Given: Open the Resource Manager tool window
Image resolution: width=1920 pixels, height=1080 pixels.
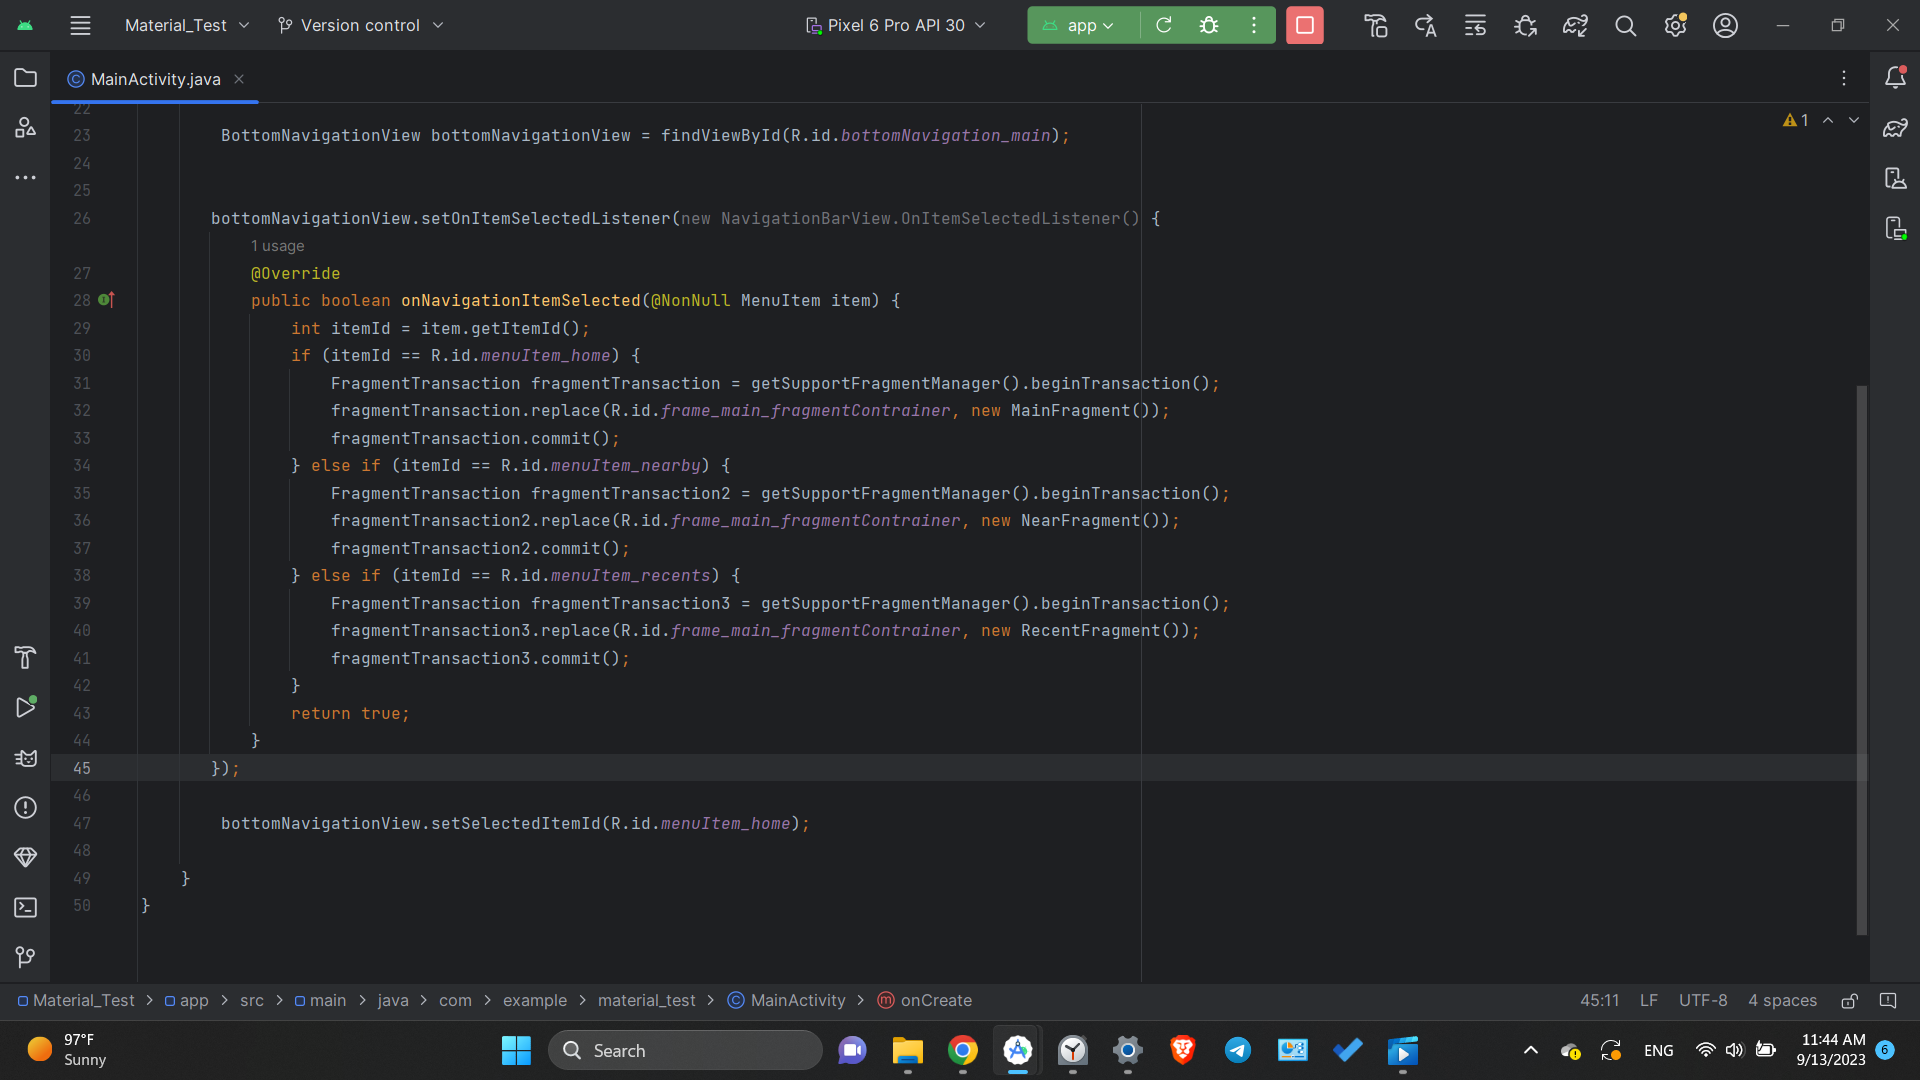Looking at the screenshot, I should click(25, 128).
